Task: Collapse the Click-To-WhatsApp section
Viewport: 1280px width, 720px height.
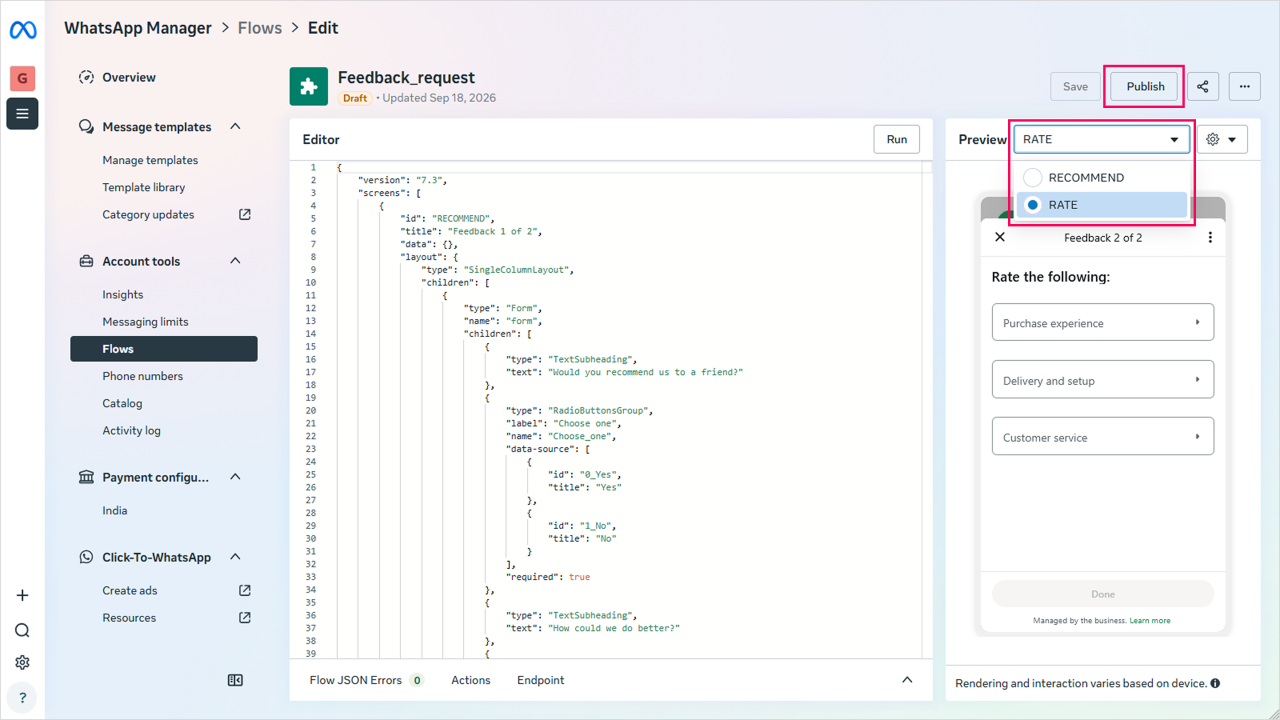Action: (235, 557)
